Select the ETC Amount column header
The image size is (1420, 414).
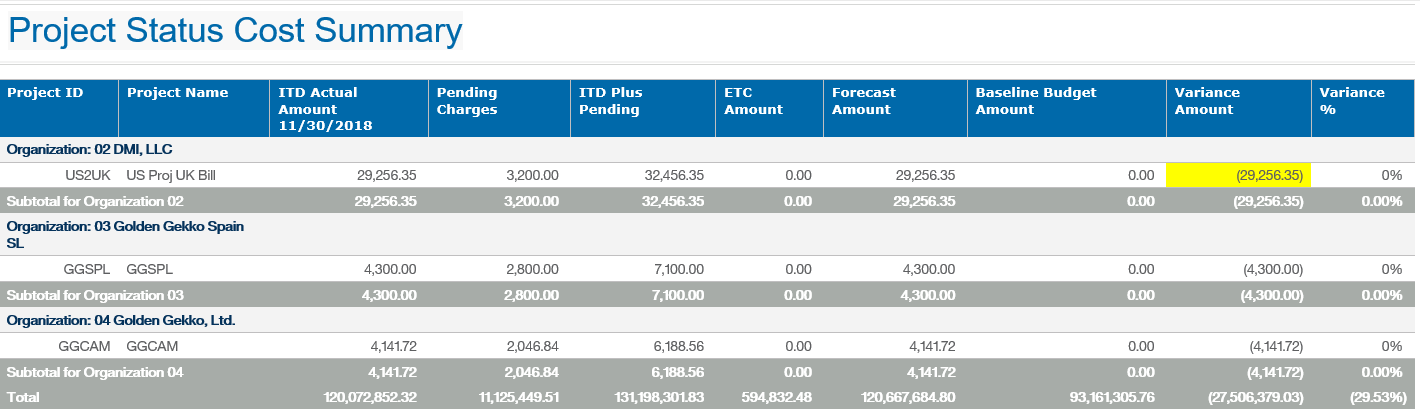[x=753, y=101]
